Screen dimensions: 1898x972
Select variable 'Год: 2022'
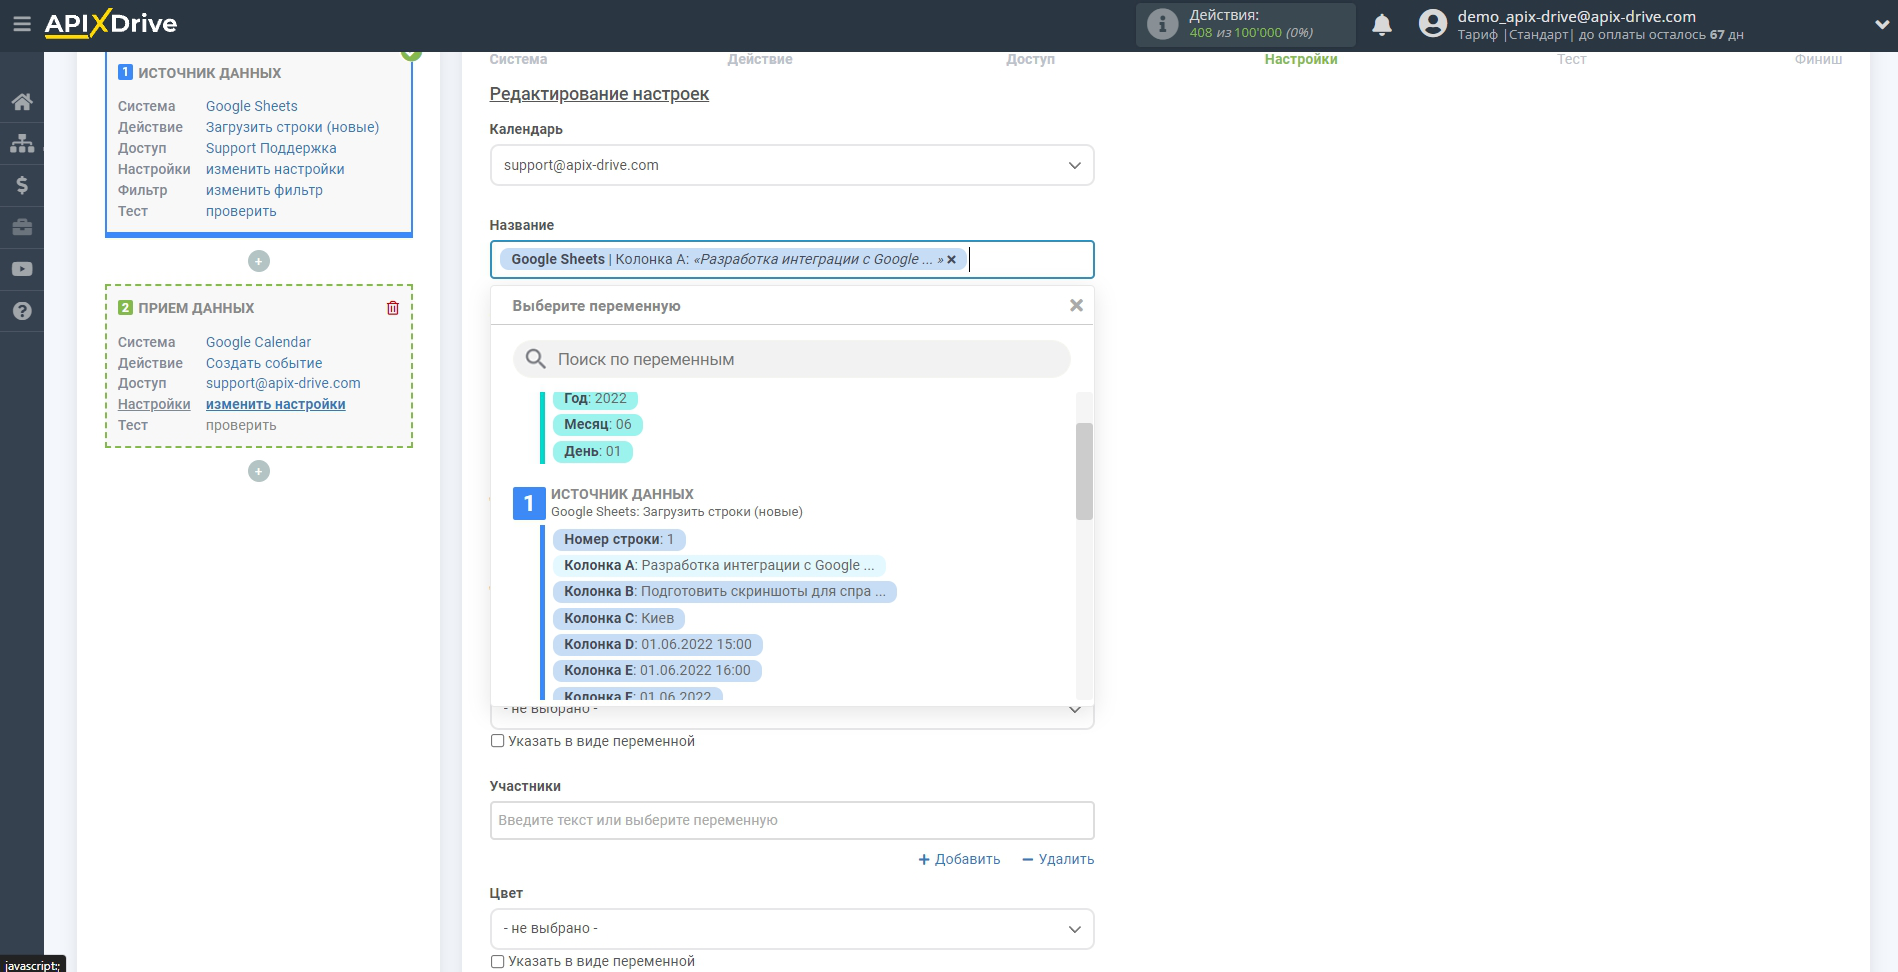pos(595,398)
